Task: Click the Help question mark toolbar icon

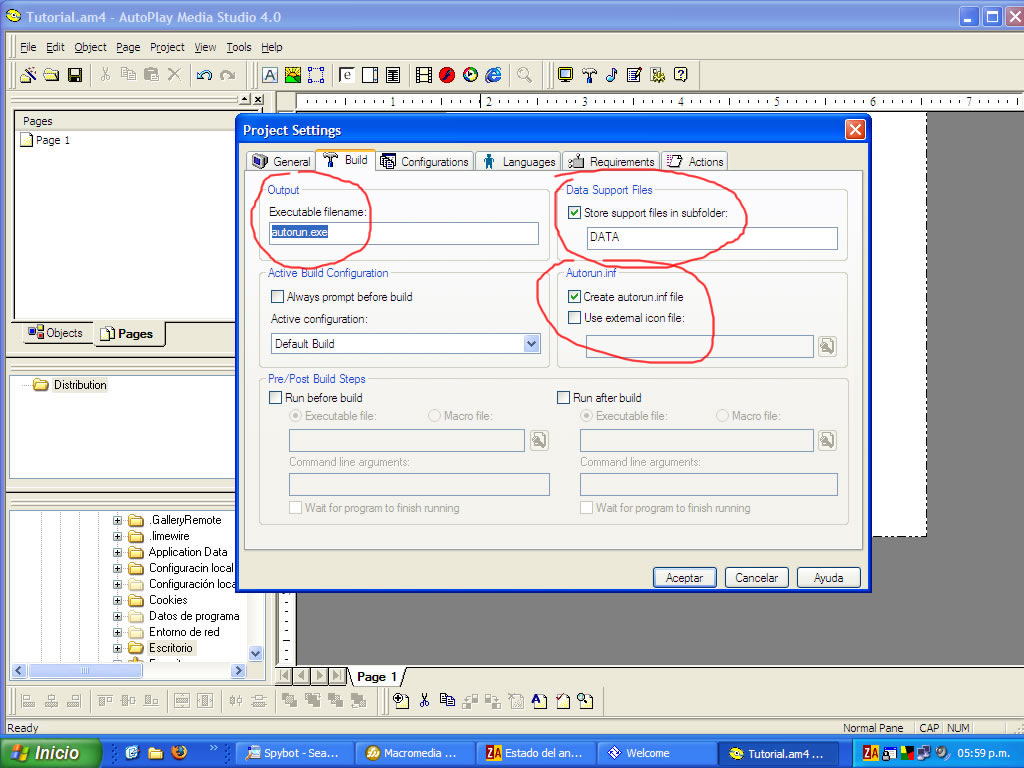Action: 680,75
